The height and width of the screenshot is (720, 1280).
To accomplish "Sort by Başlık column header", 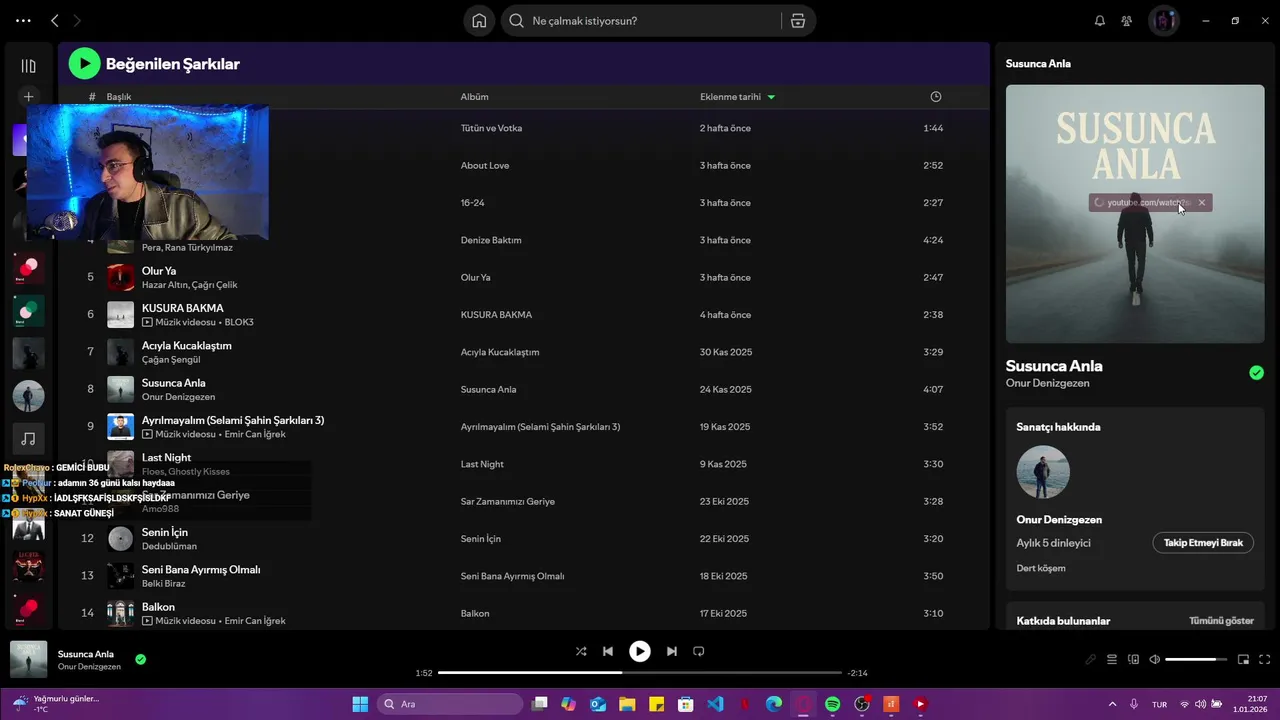I will [119, 97].
